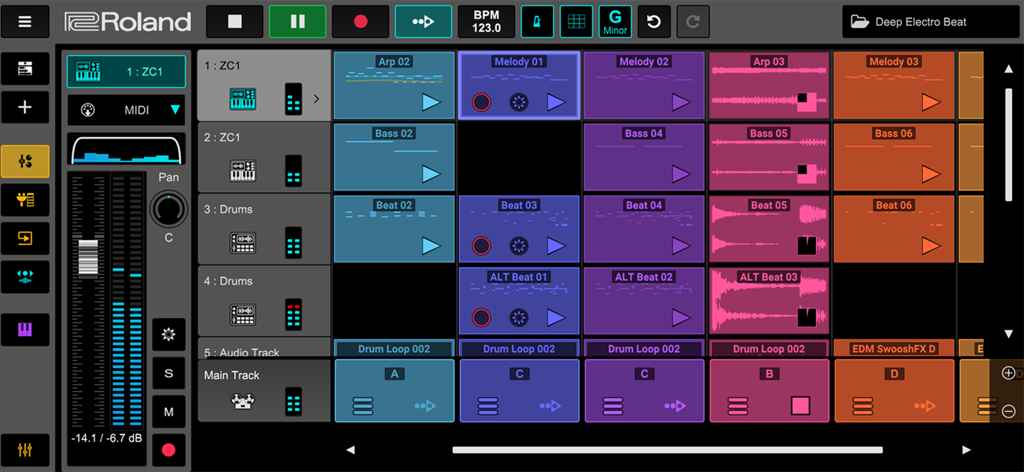1024x472 pixels.
Task: Open the hamburger main menu
Action: point(25,22)
